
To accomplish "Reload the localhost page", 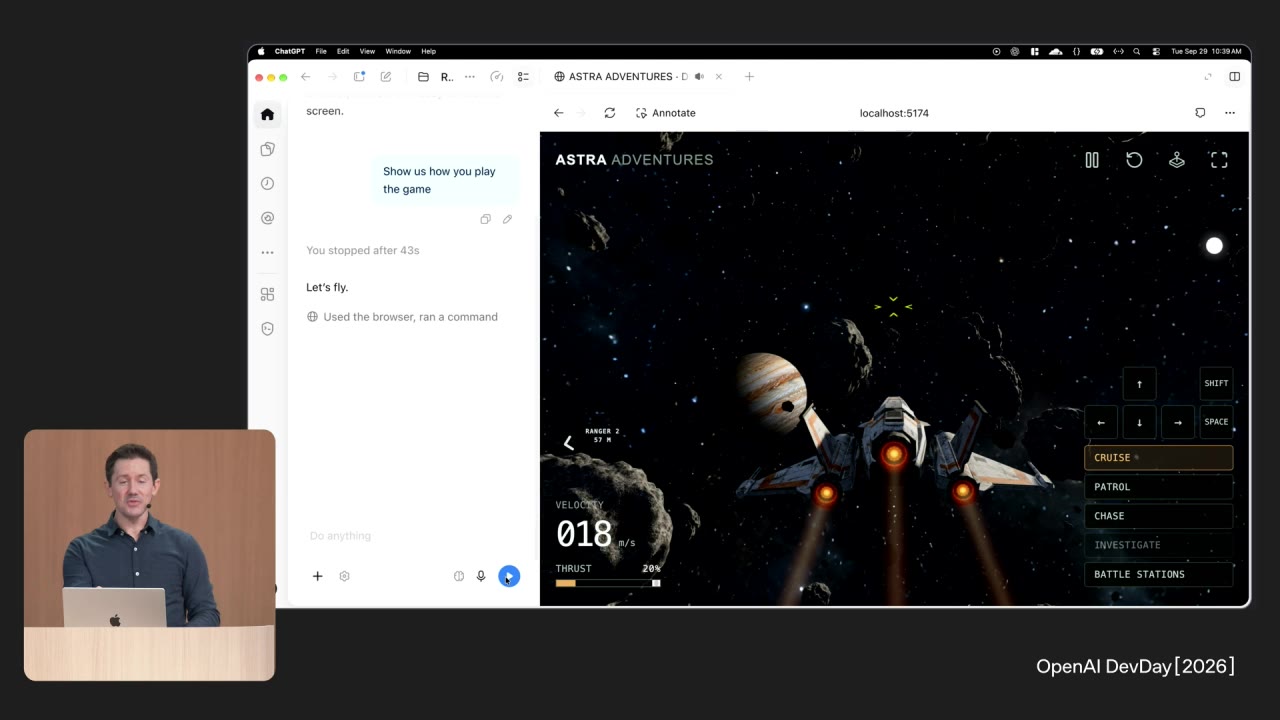I will [610, 113].
